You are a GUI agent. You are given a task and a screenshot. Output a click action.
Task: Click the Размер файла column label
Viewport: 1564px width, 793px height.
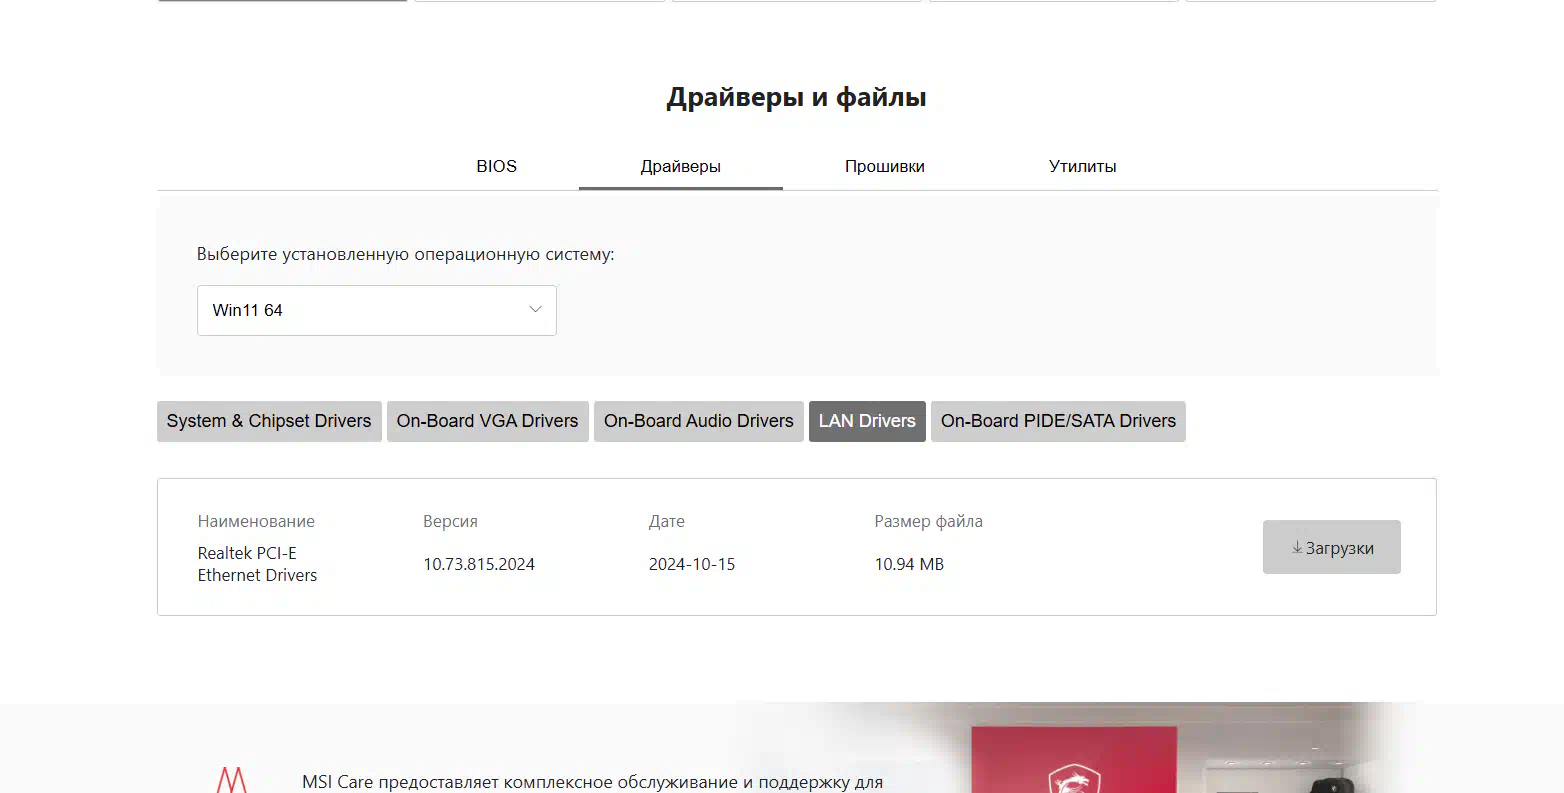point(928,521)
